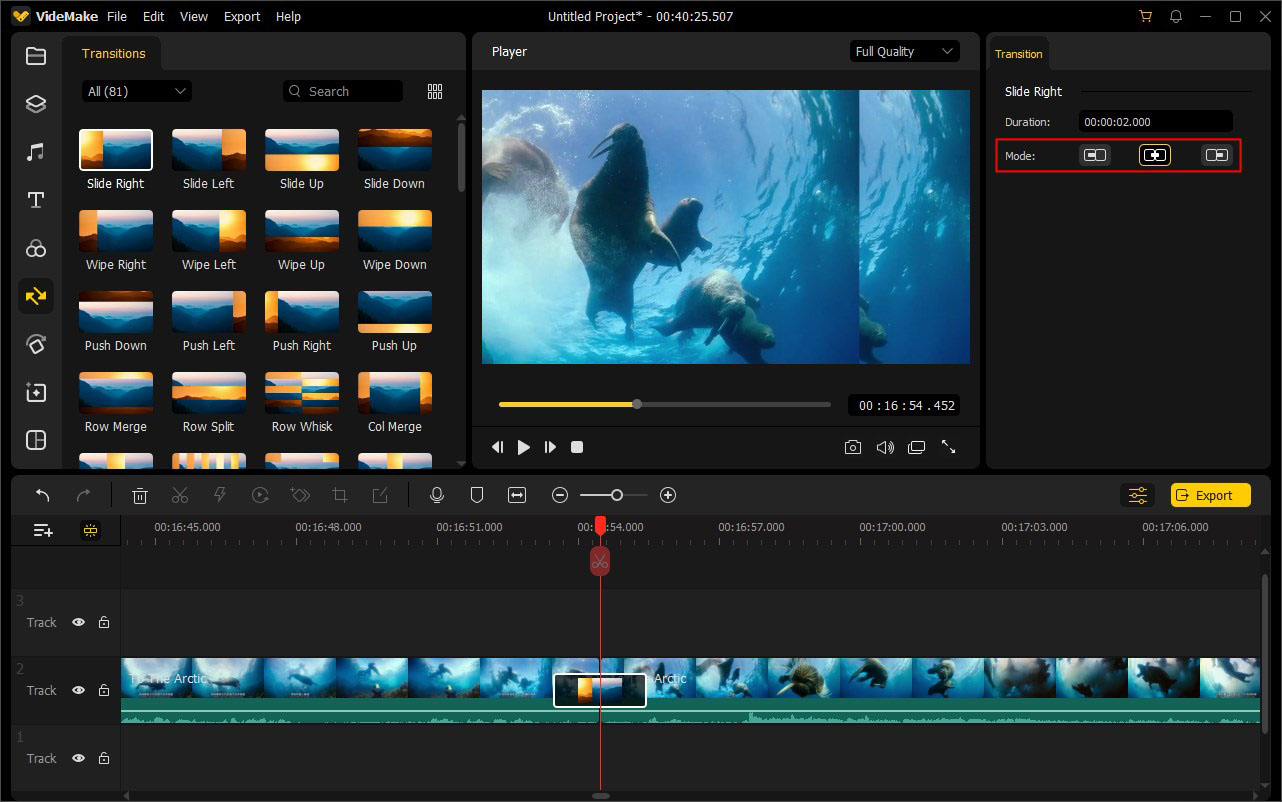The height and width of the screenshot is (802, 1282).
Task: Expand the Full Quality dropdown
Action: pos(904,52)
